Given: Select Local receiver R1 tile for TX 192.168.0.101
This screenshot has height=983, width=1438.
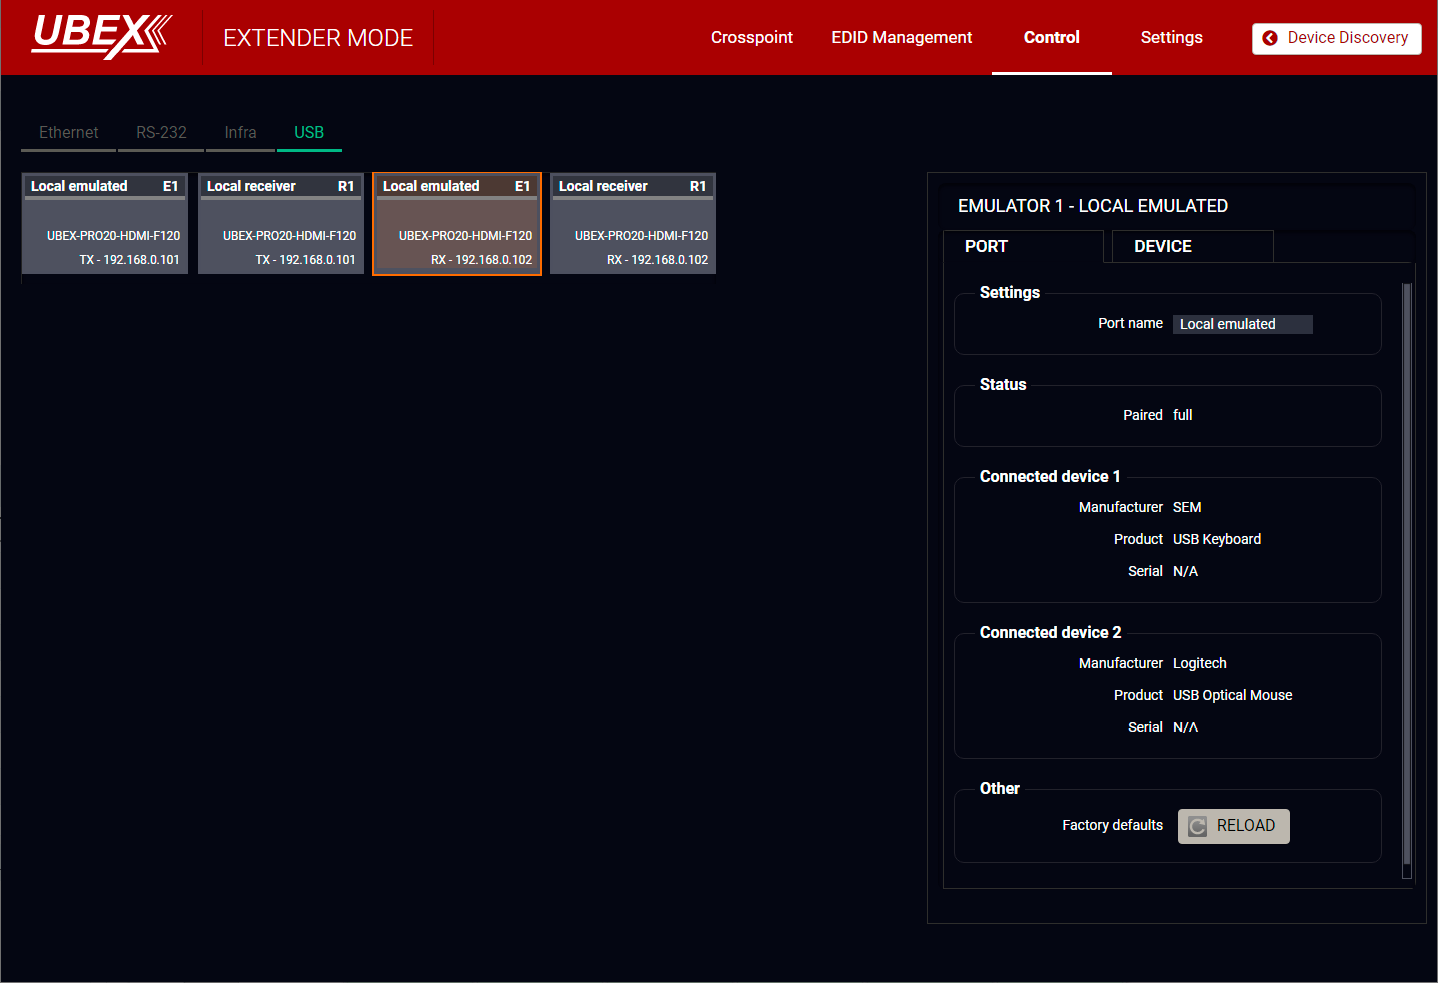Looking at the screenshot, I should tap(281, 224).
